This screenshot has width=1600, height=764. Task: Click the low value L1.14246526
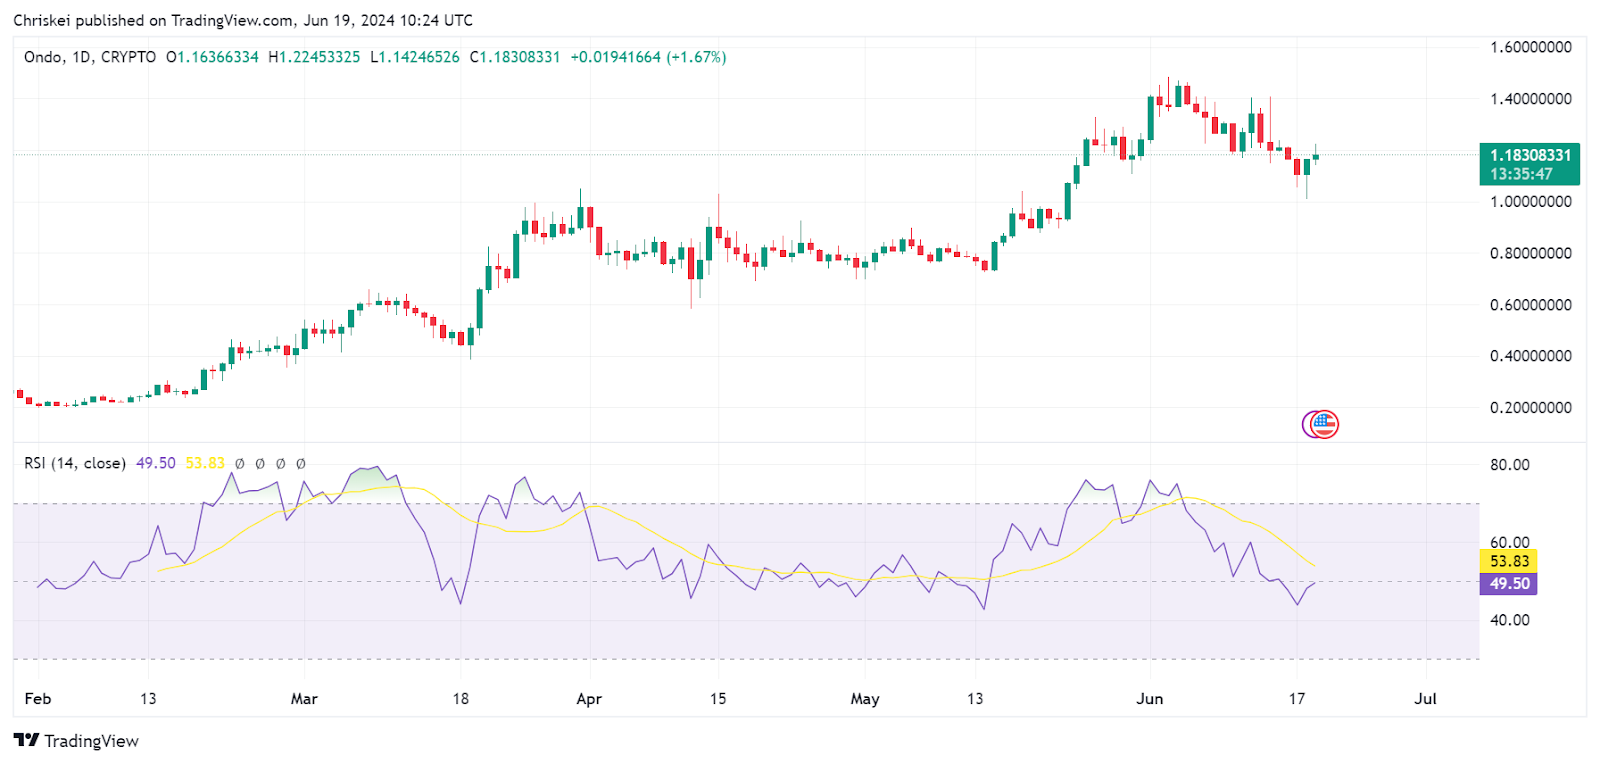pyautogui.click(x=415, y=57)
